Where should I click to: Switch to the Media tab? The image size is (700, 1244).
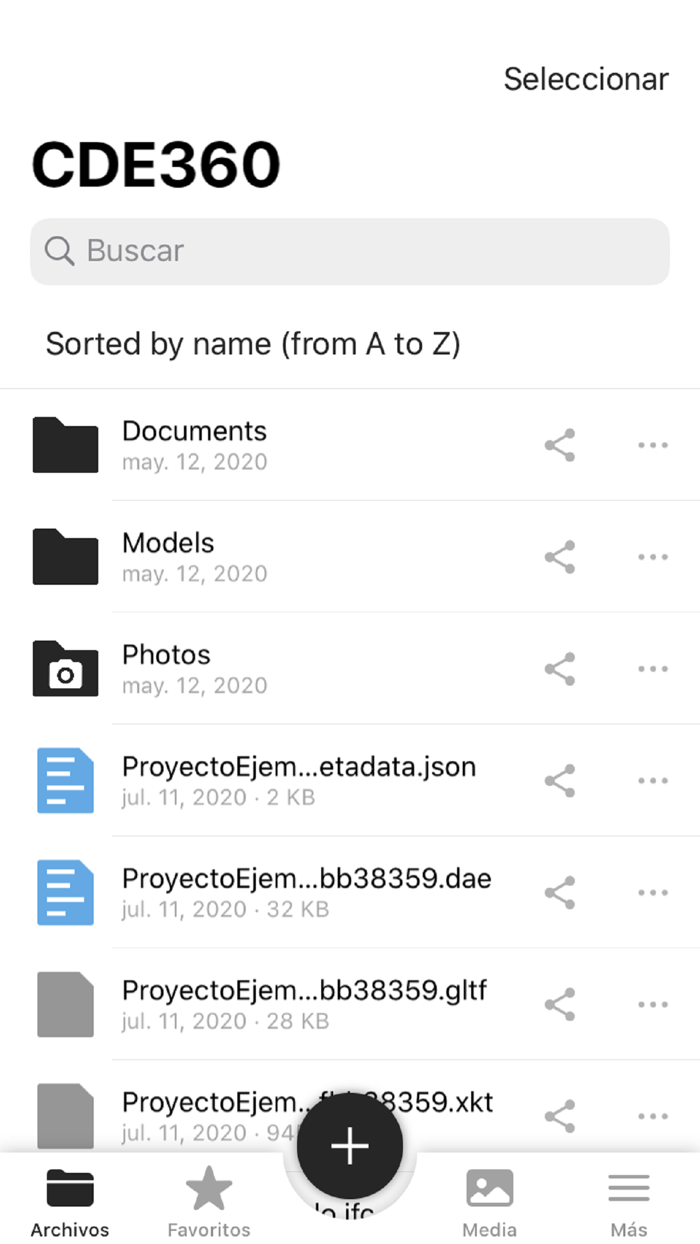pos(489,1202)
